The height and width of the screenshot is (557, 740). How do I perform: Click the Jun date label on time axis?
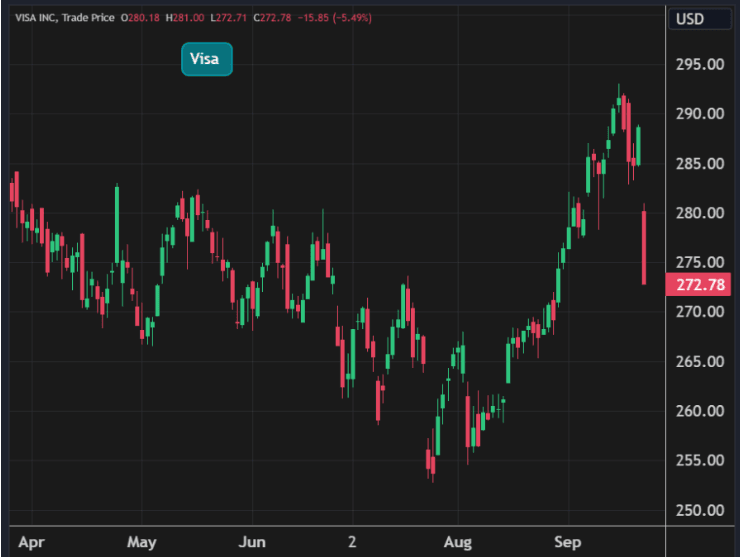click(x=252, y=542)
